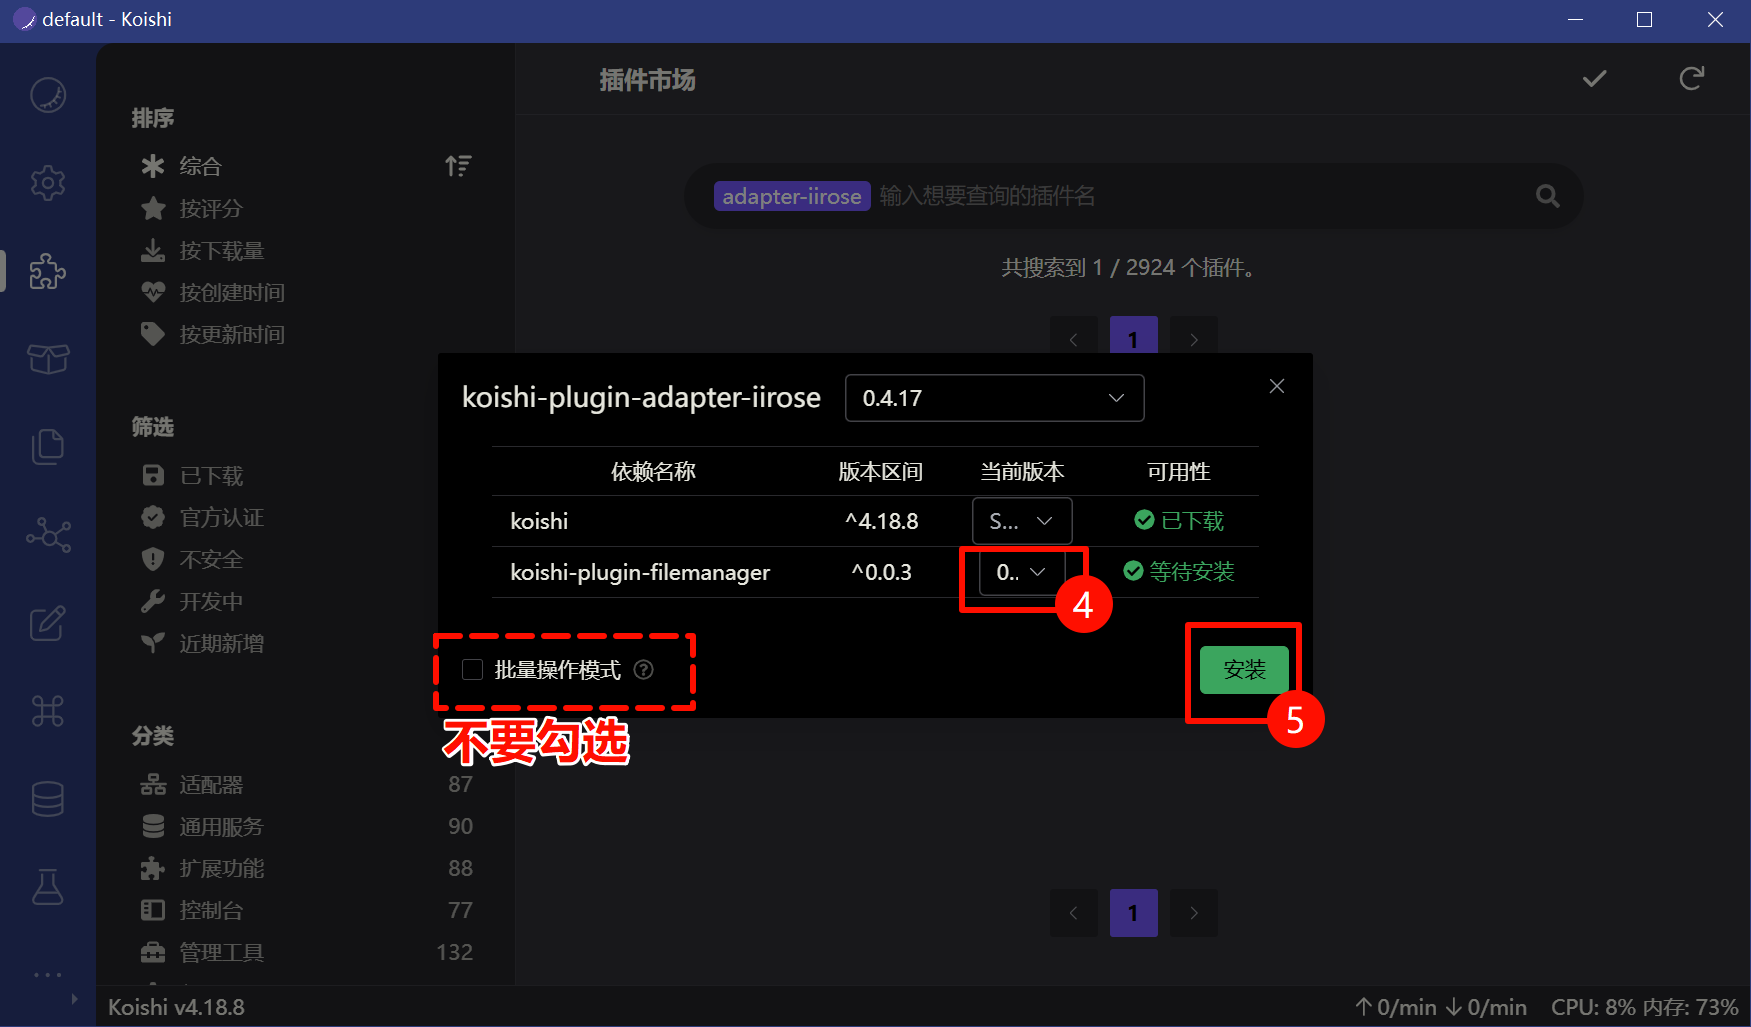Enable the 批量操作模式 checkbox
The image size is (1751, 1027).
473,670
